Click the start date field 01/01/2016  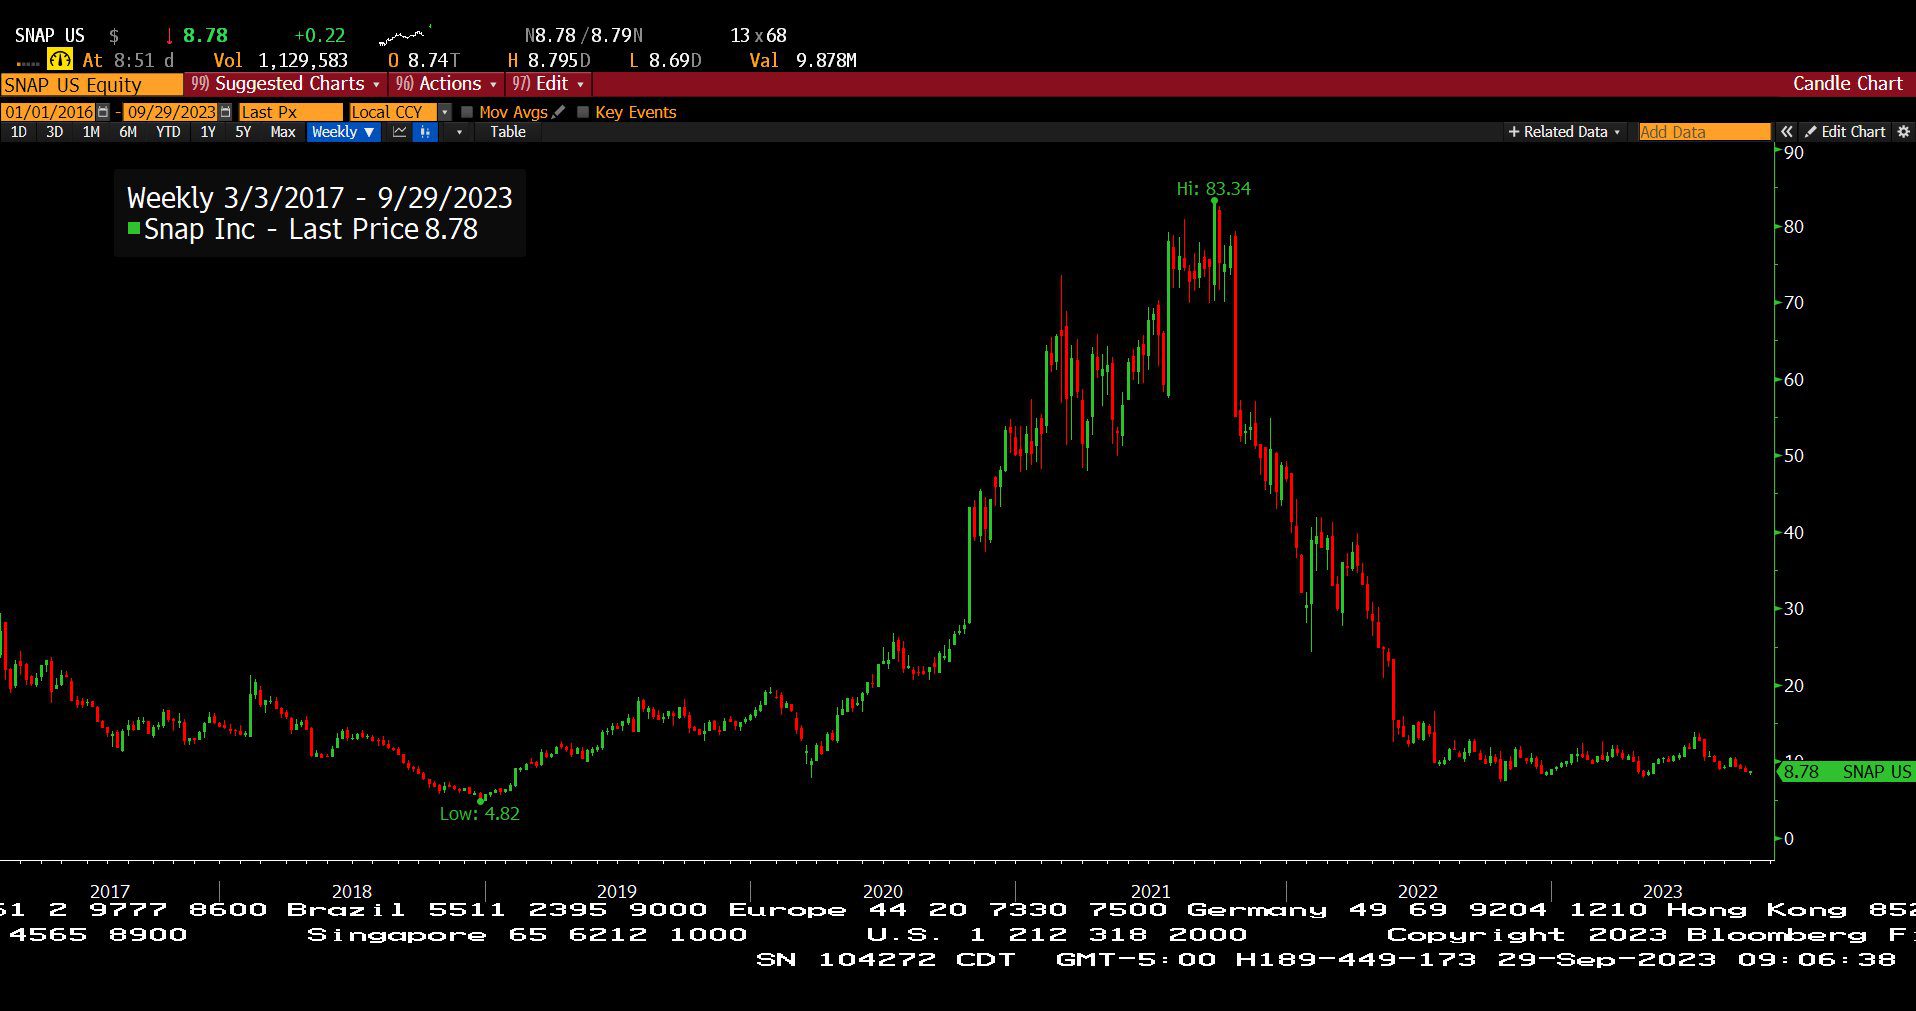48,112
